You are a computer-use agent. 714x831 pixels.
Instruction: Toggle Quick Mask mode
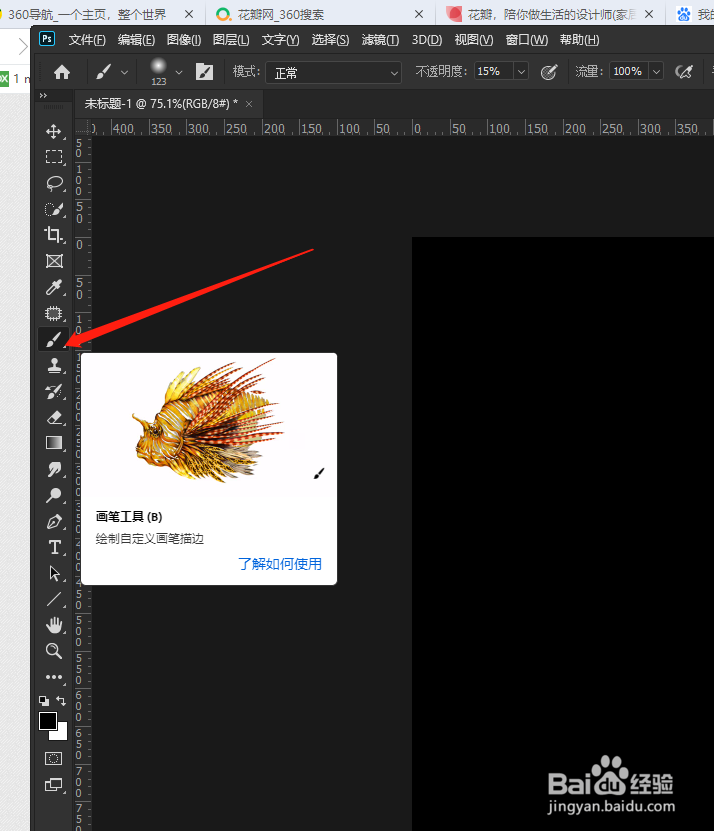point(54,758)
